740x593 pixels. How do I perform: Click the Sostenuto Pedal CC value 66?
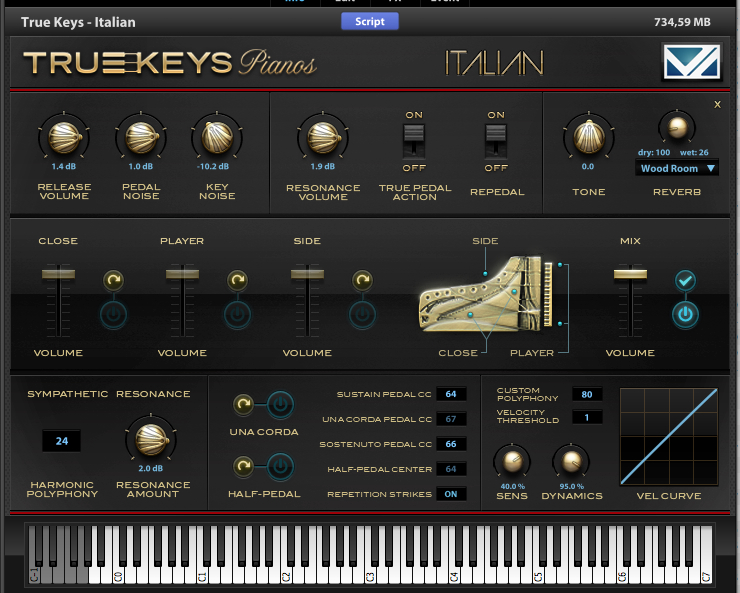click(x=451, y=444)
